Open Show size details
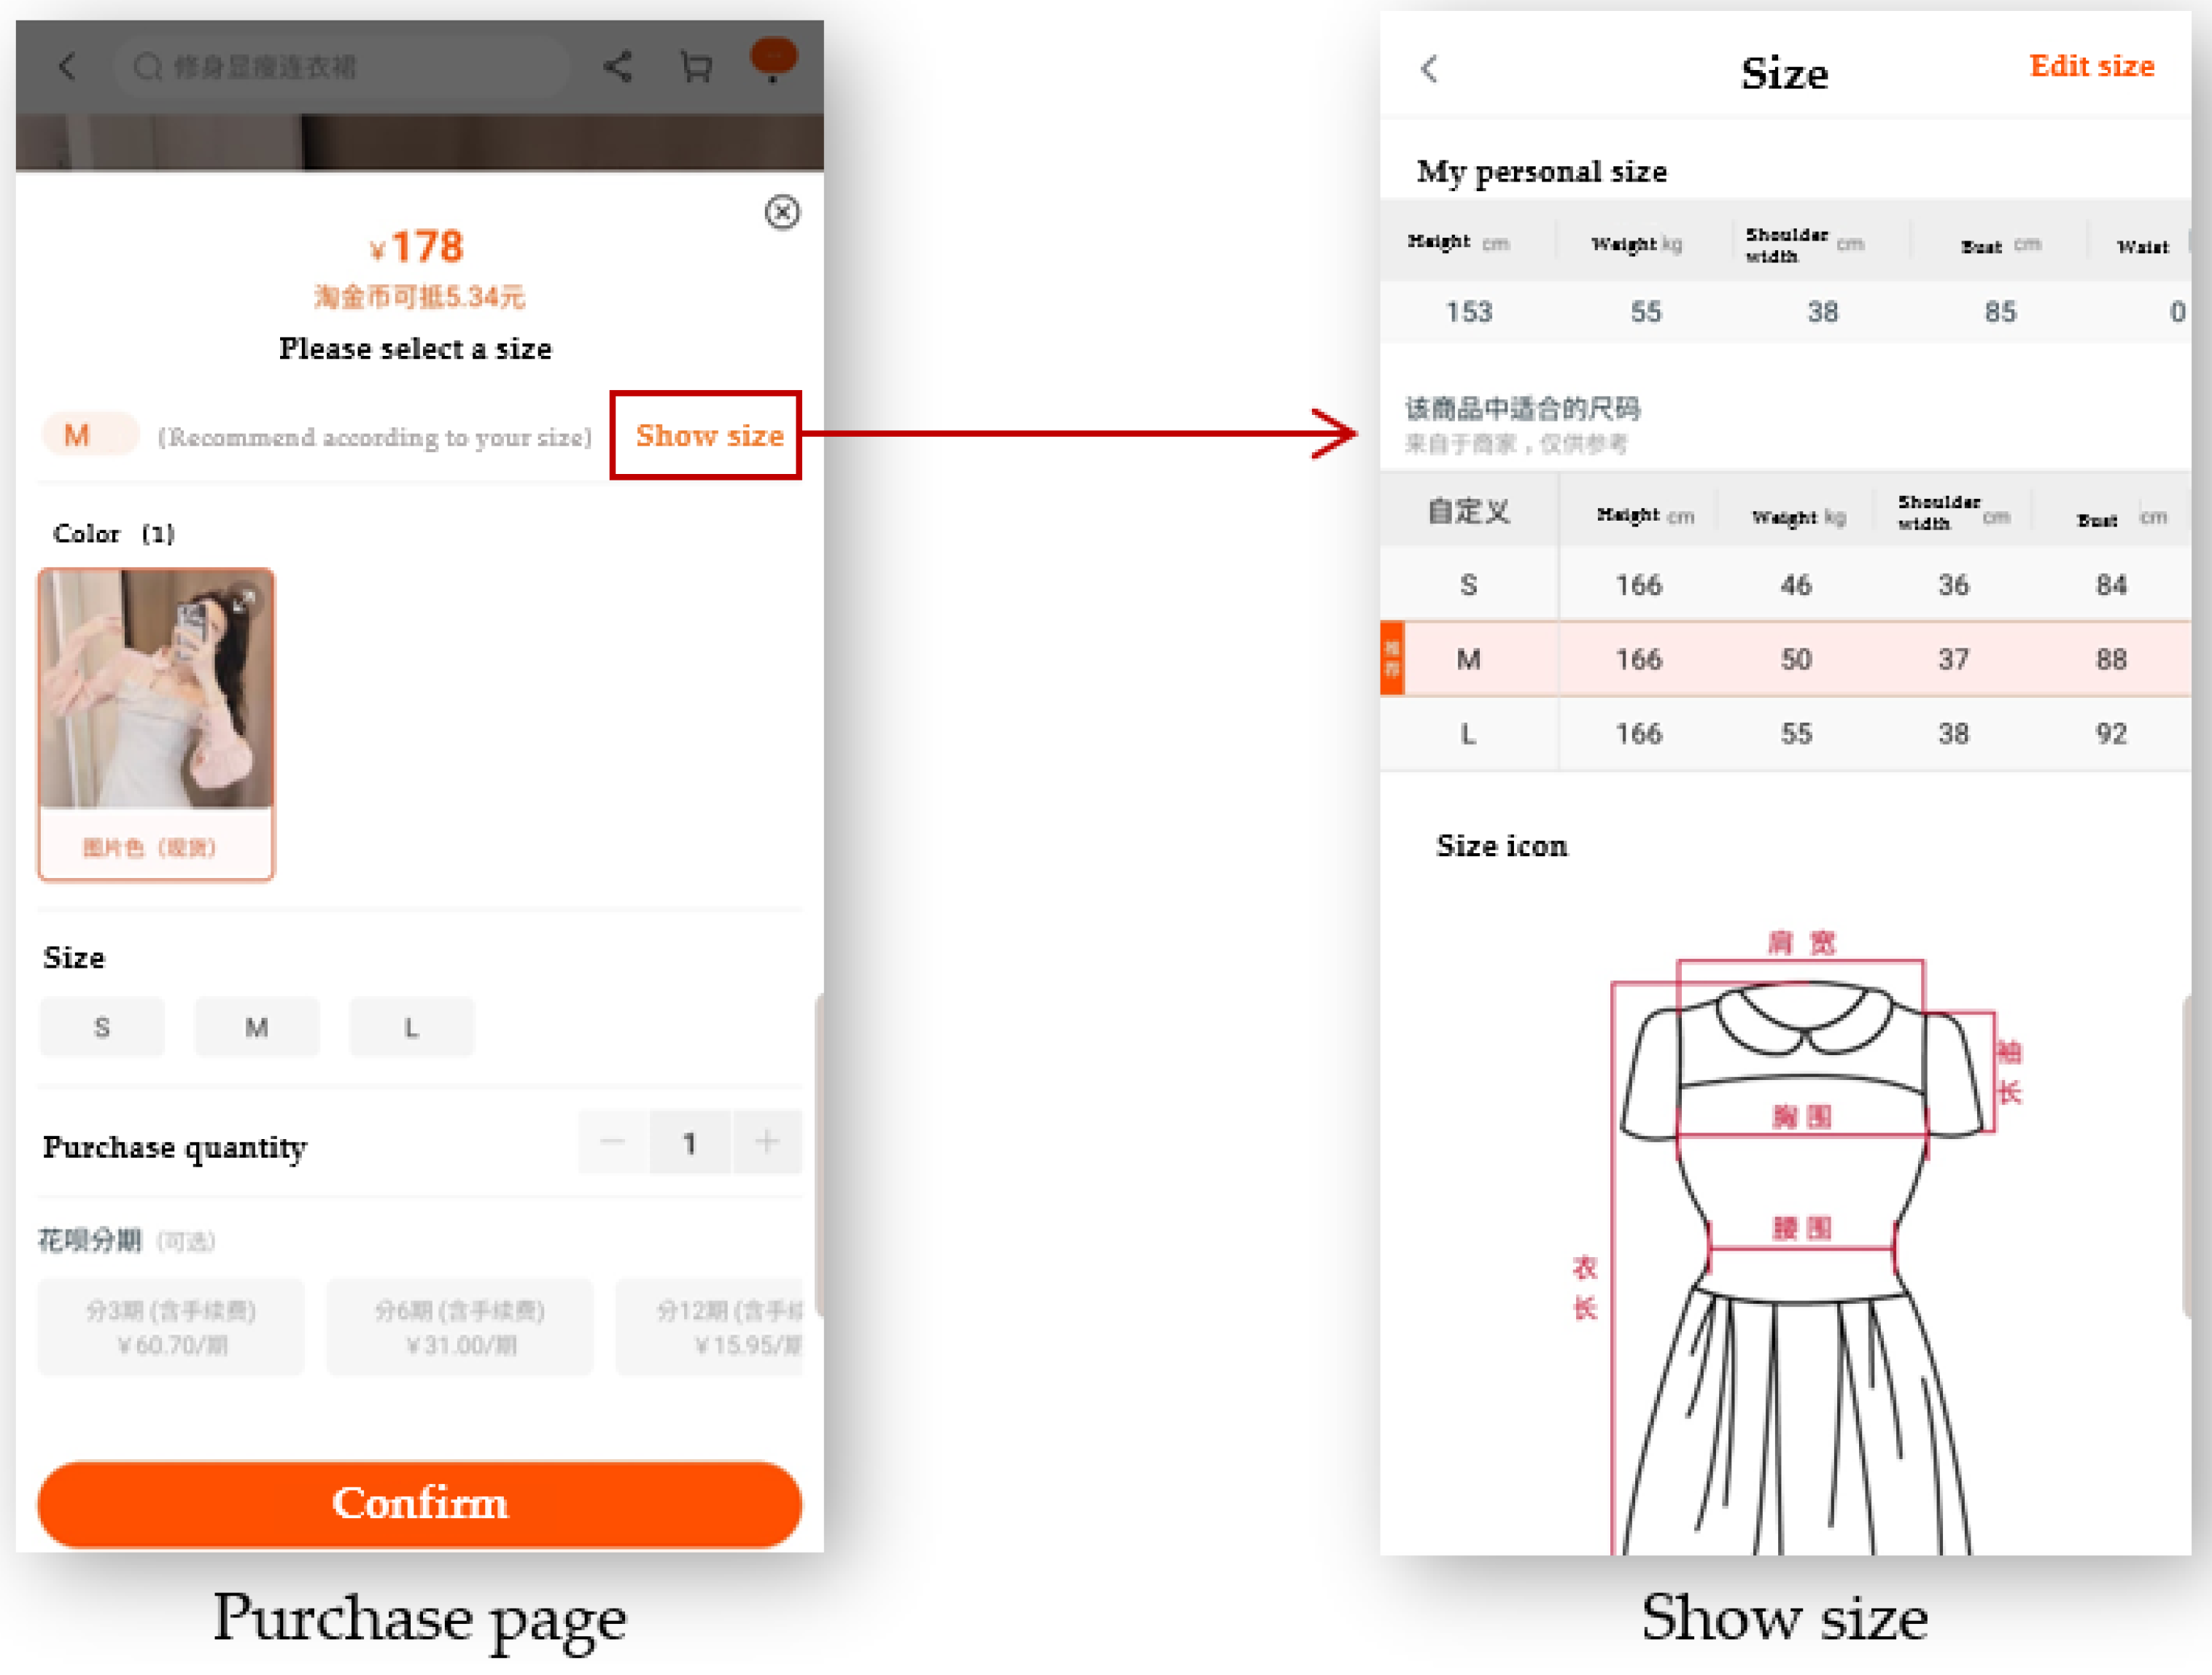Screen dimensions: 2212x1675 (x=708, y=436)
